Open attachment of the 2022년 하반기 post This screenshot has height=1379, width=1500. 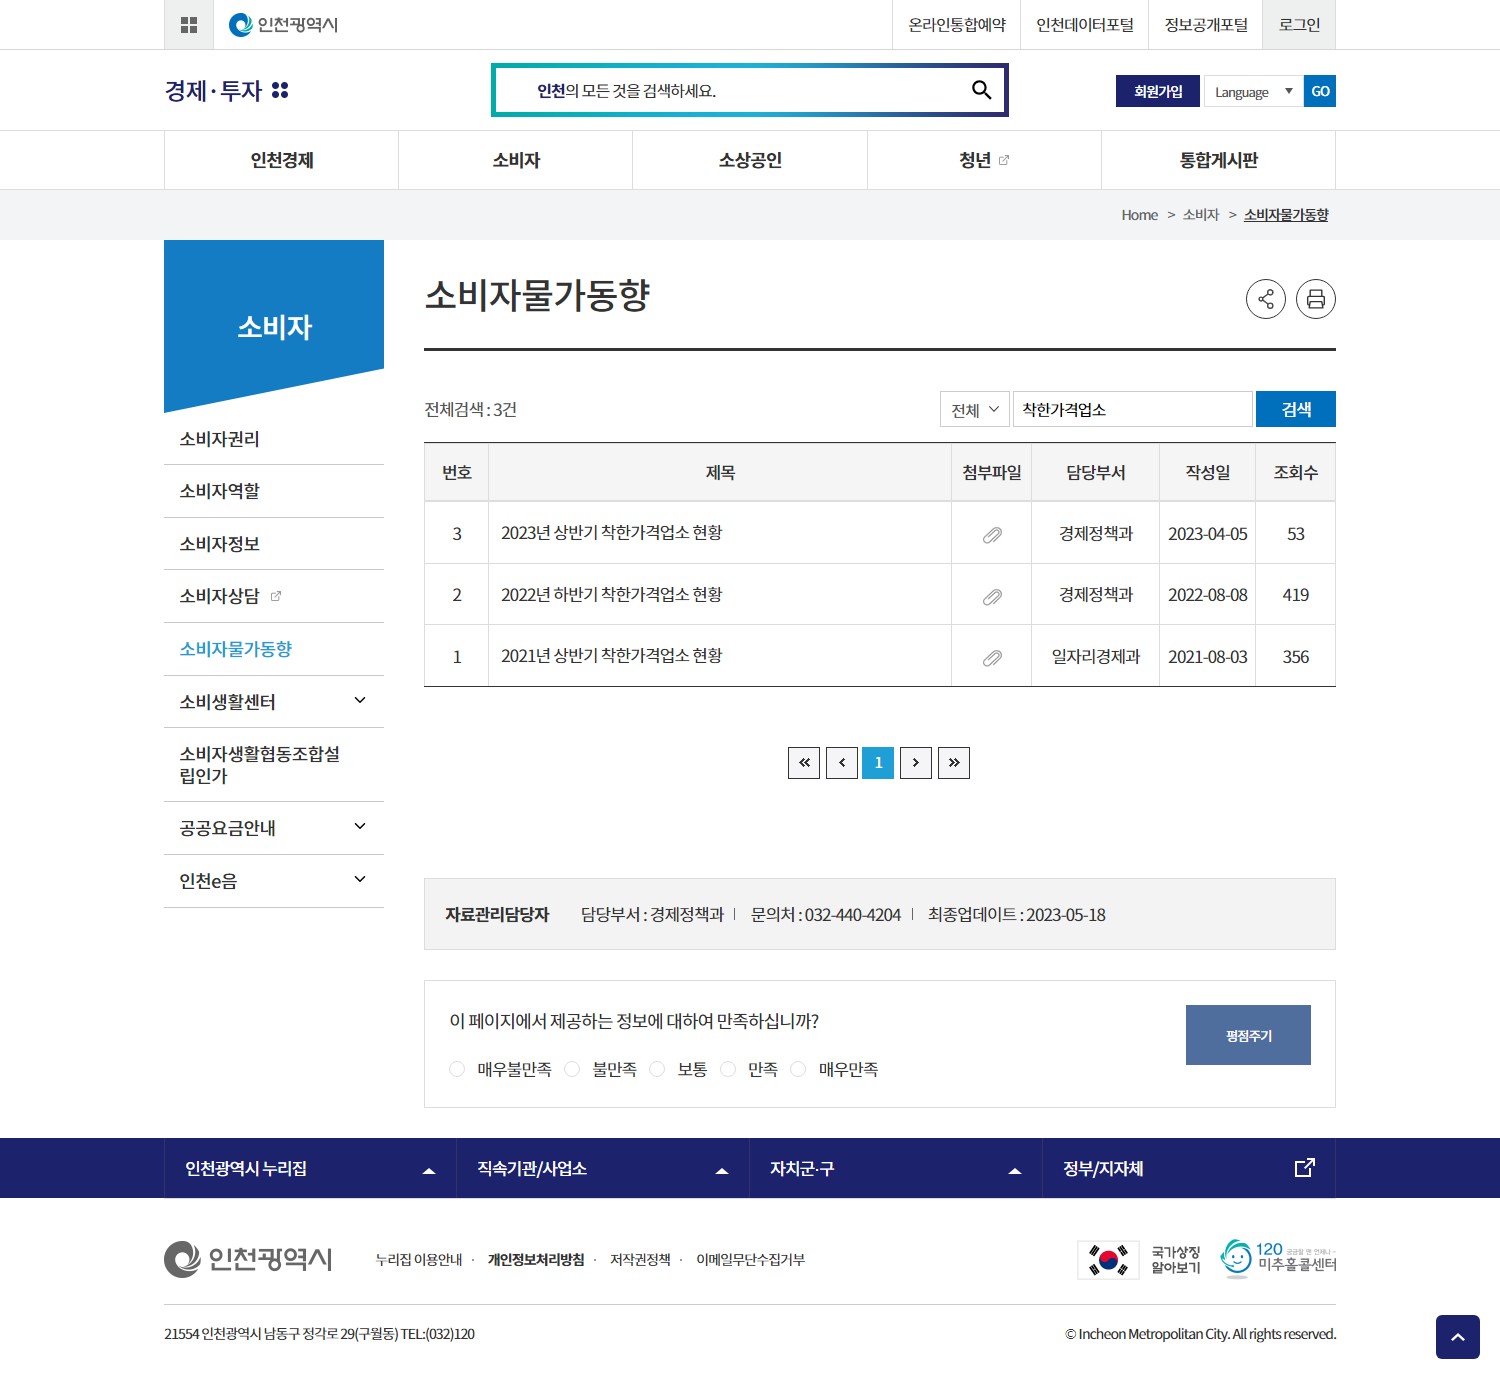pos(992,597)
